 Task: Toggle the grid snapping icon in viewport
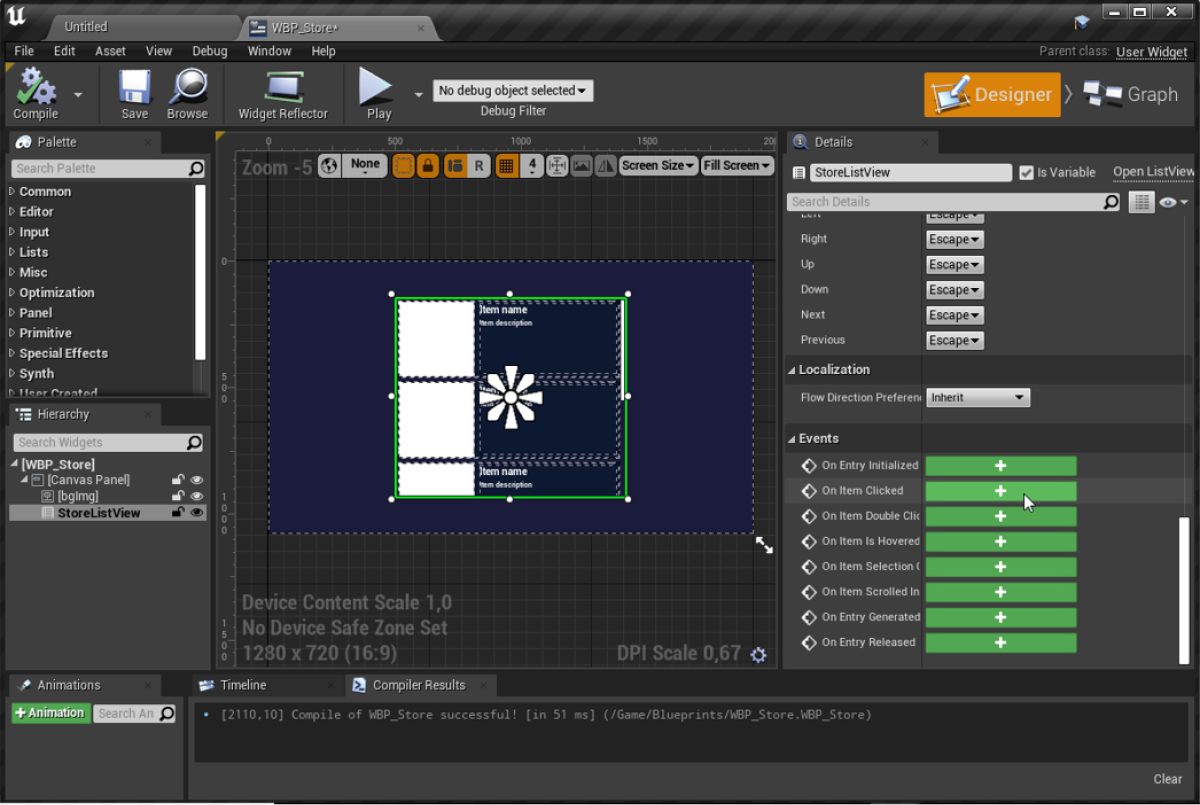pos(506,166)
